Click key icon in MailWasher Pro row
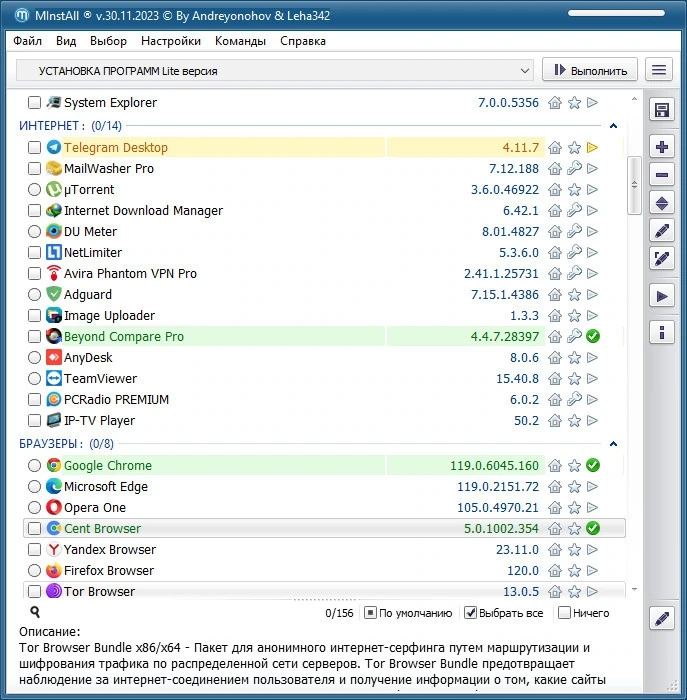Screen dimensions: 687x700 click(x=574, y=168)
